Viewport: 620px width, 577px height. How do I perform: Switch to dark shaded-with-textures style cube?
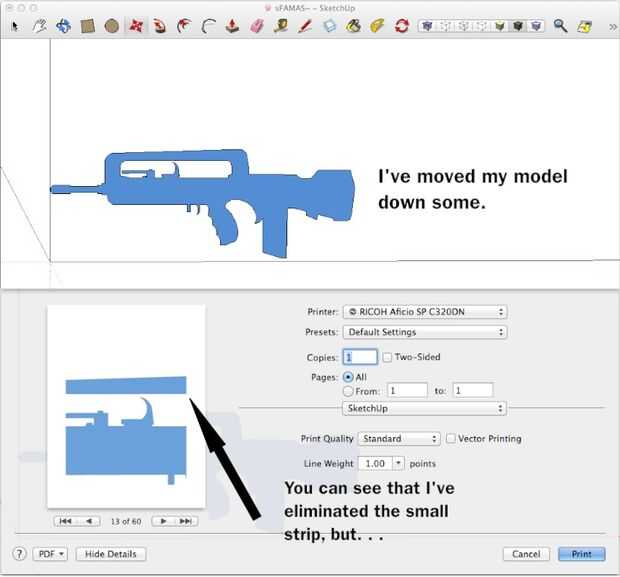[518, 26]
